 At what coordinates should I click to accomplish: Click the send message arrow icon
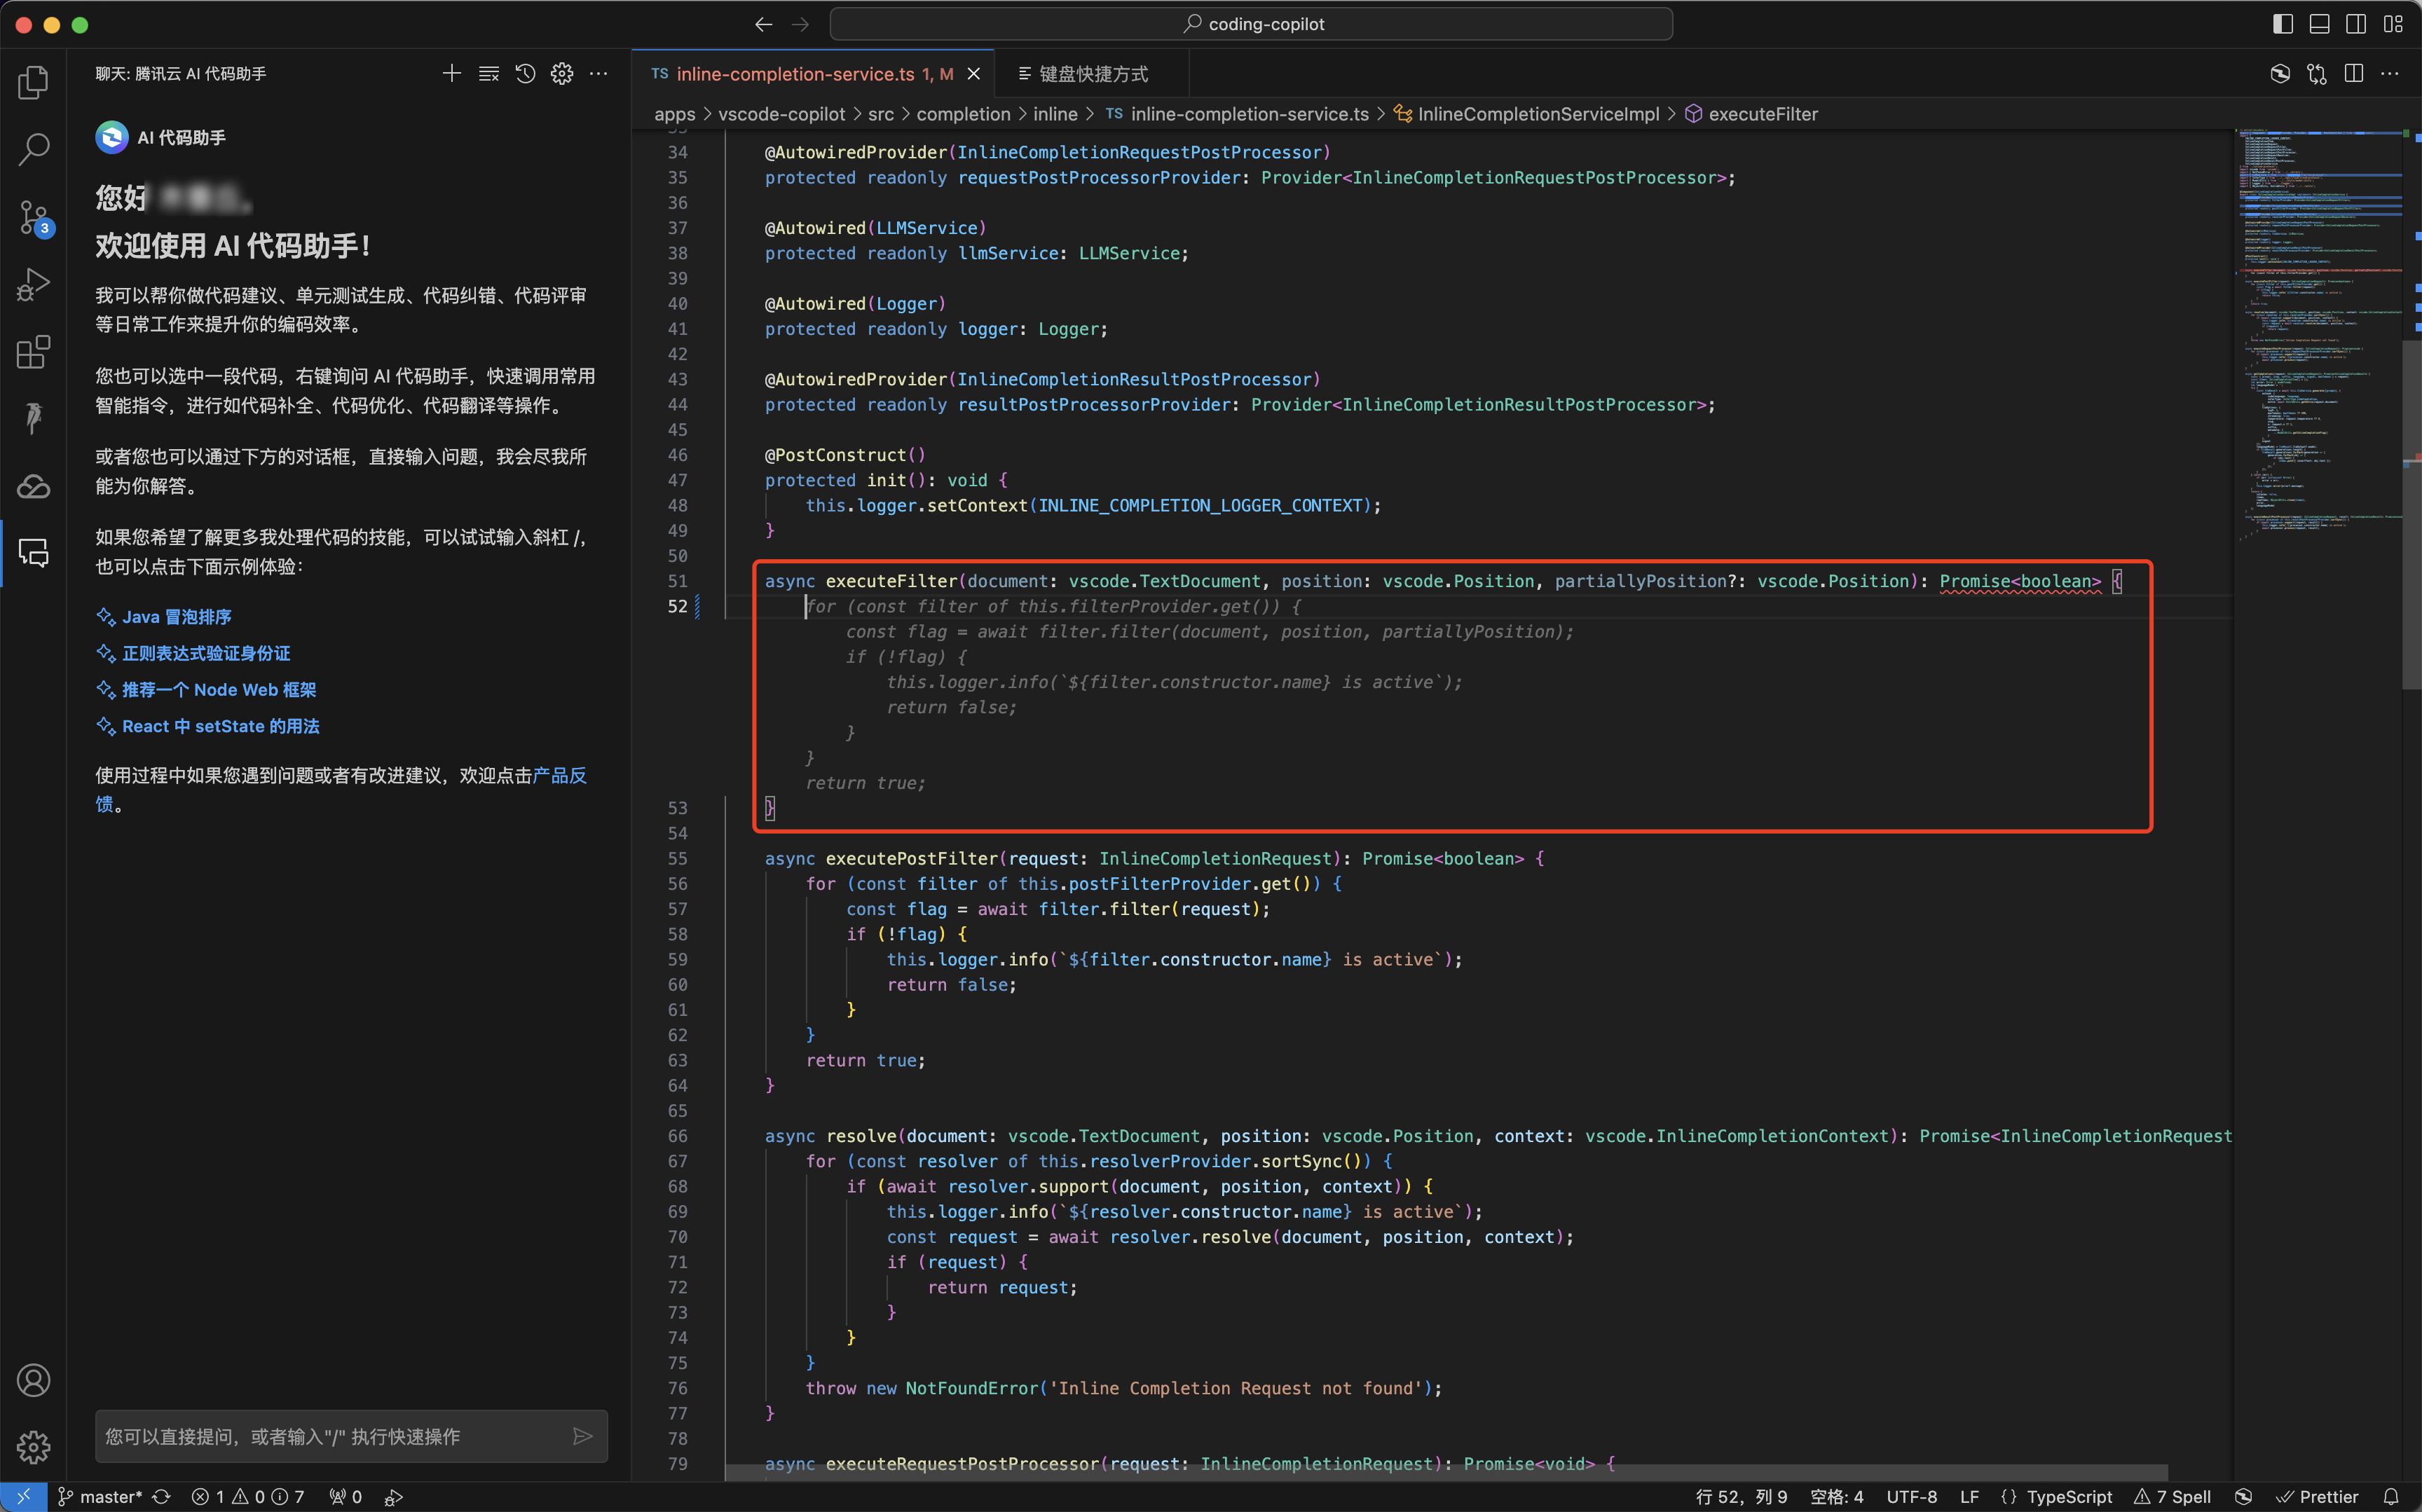(x=582, y=1436)
